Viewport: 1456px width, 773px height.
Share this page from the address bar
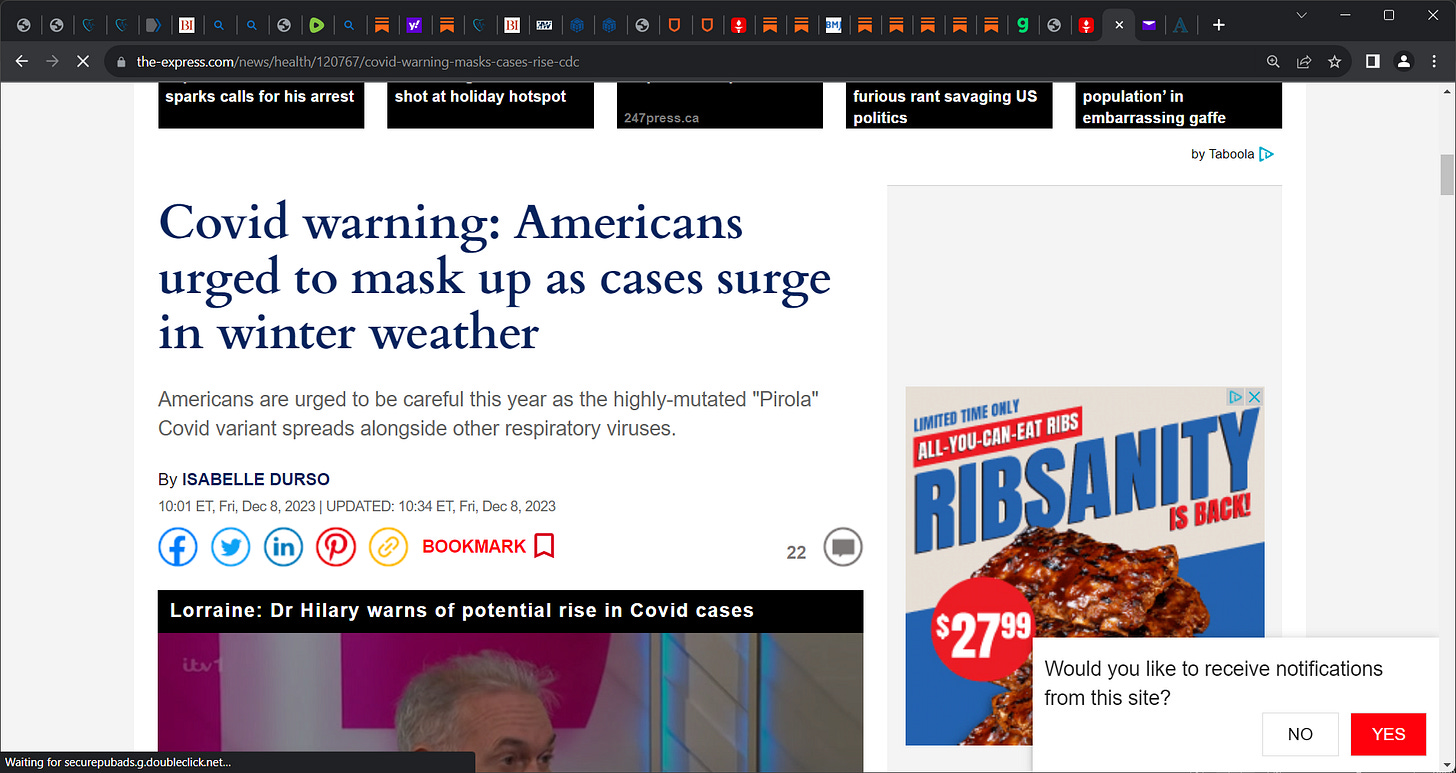coord(1304,62)
